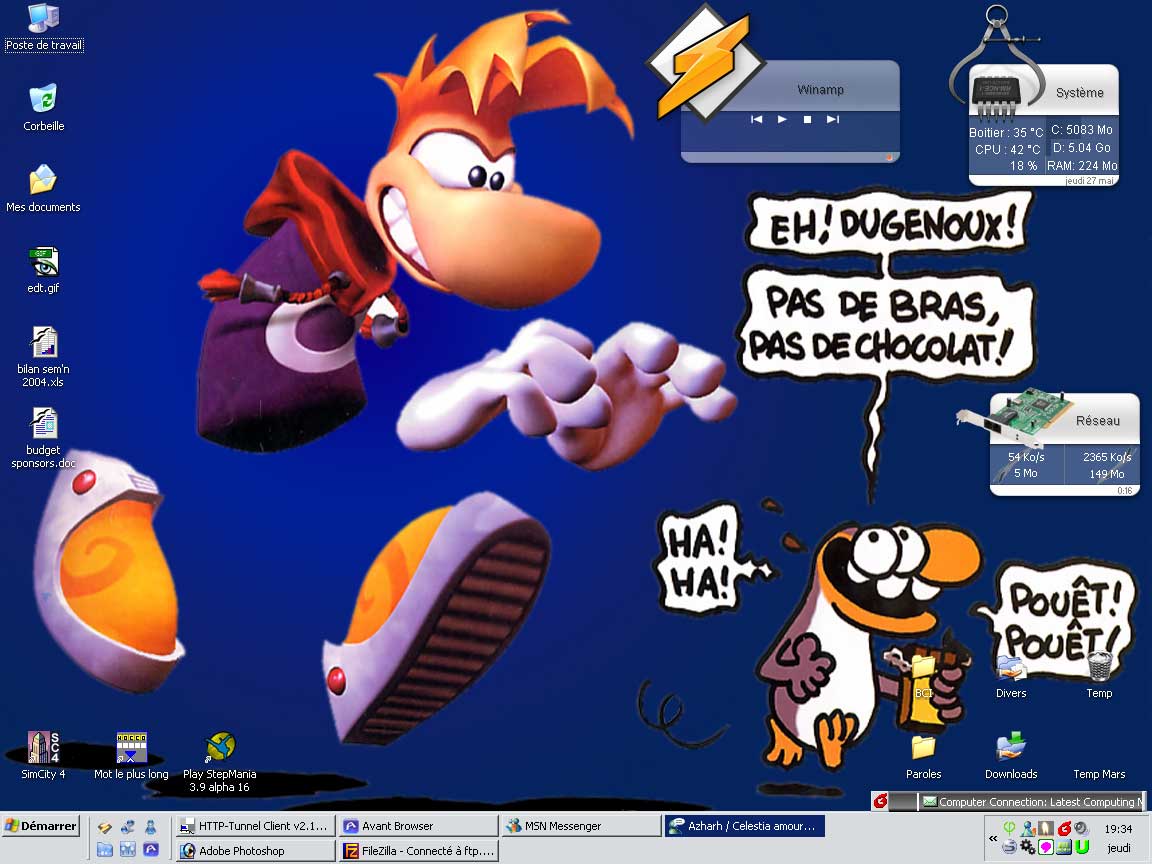The image size is (1152, 864).
Task: Launch Avant Browser from Quick Launch
Action: 151,850
